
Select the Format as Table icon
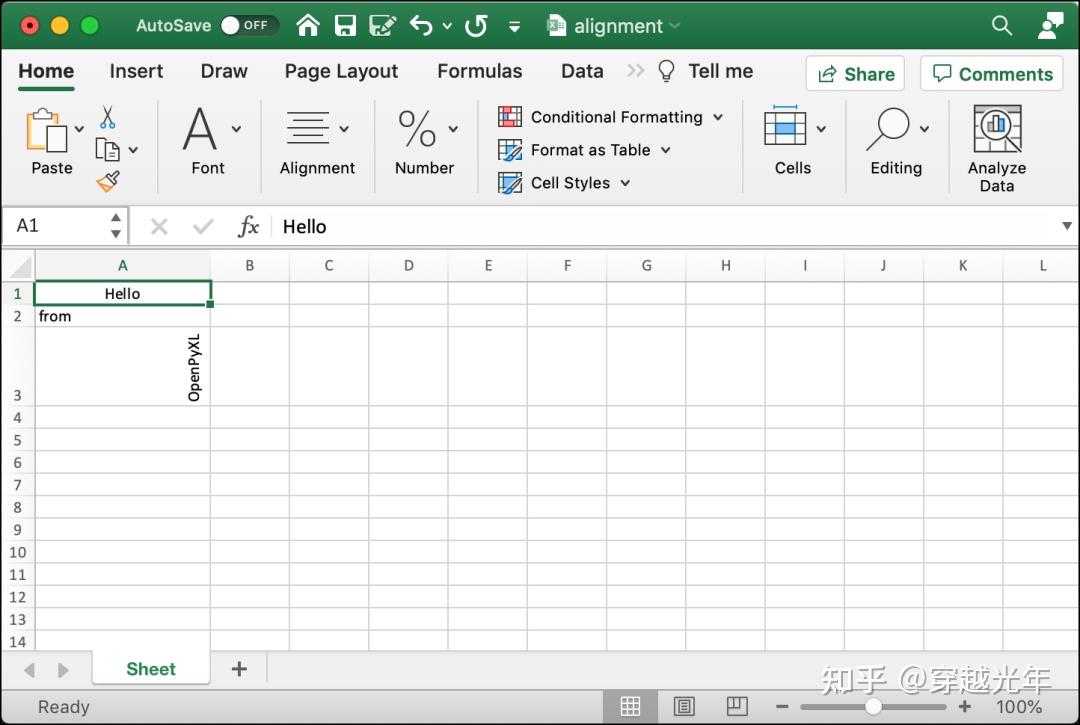point(510,150)
